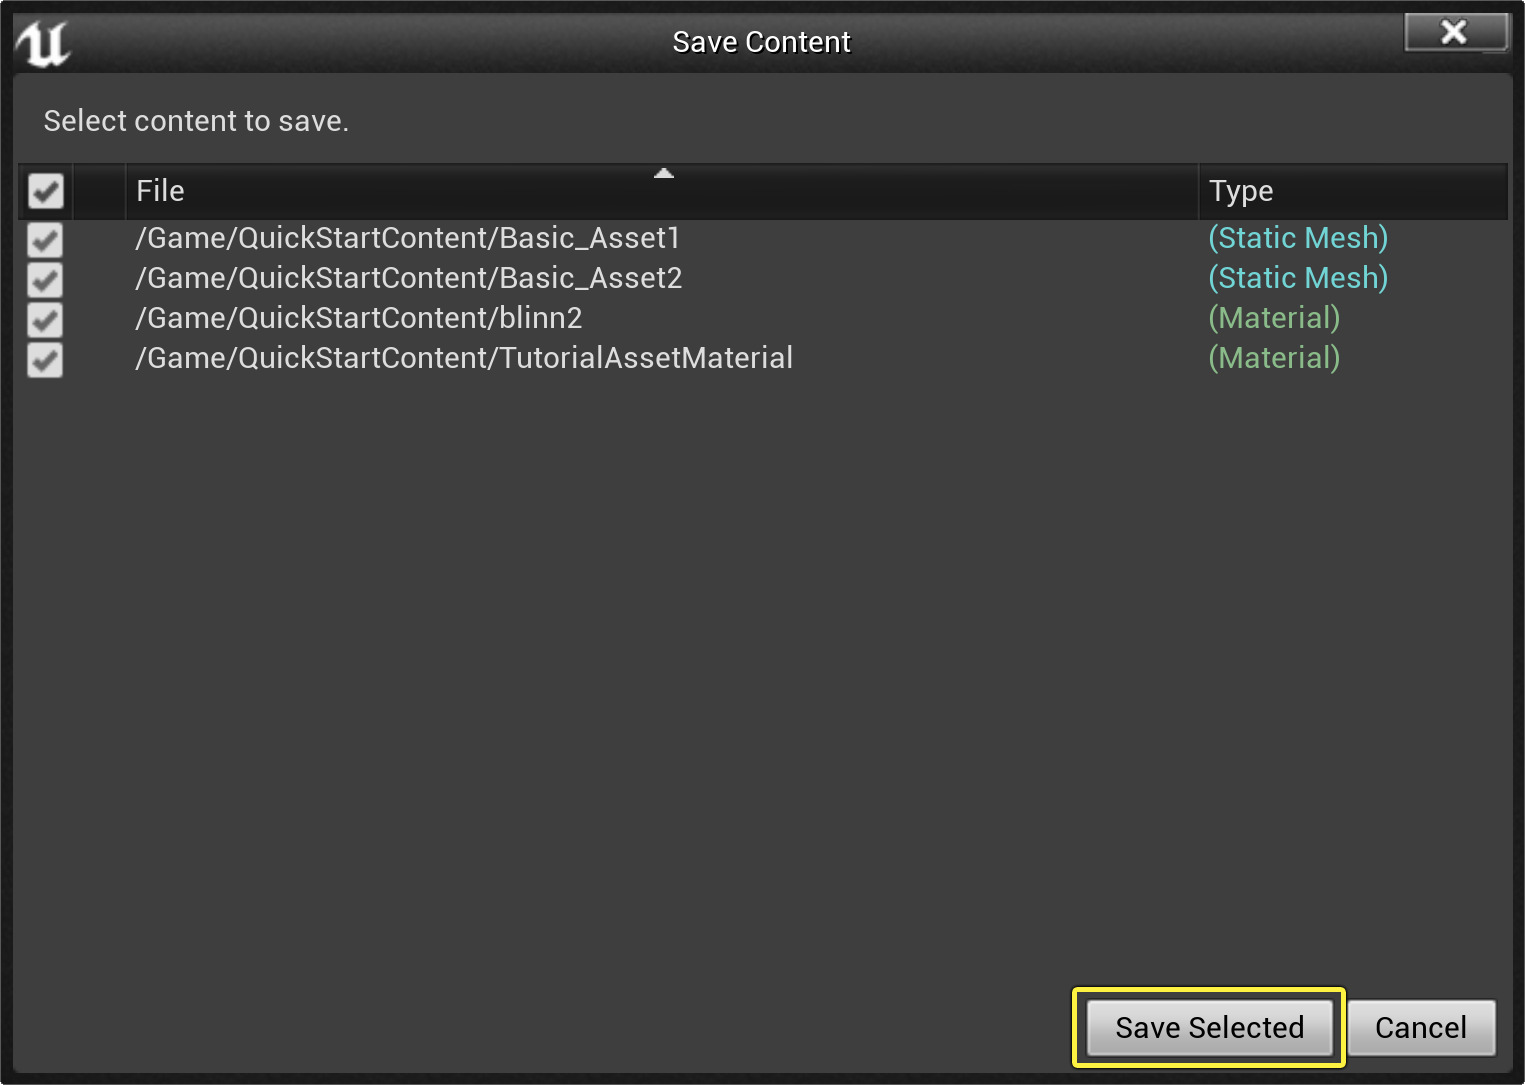Select the Basic_Asset2 row
This screenshot has width=1525, height=1085.
pyautogui.click(x=409, y=278)
